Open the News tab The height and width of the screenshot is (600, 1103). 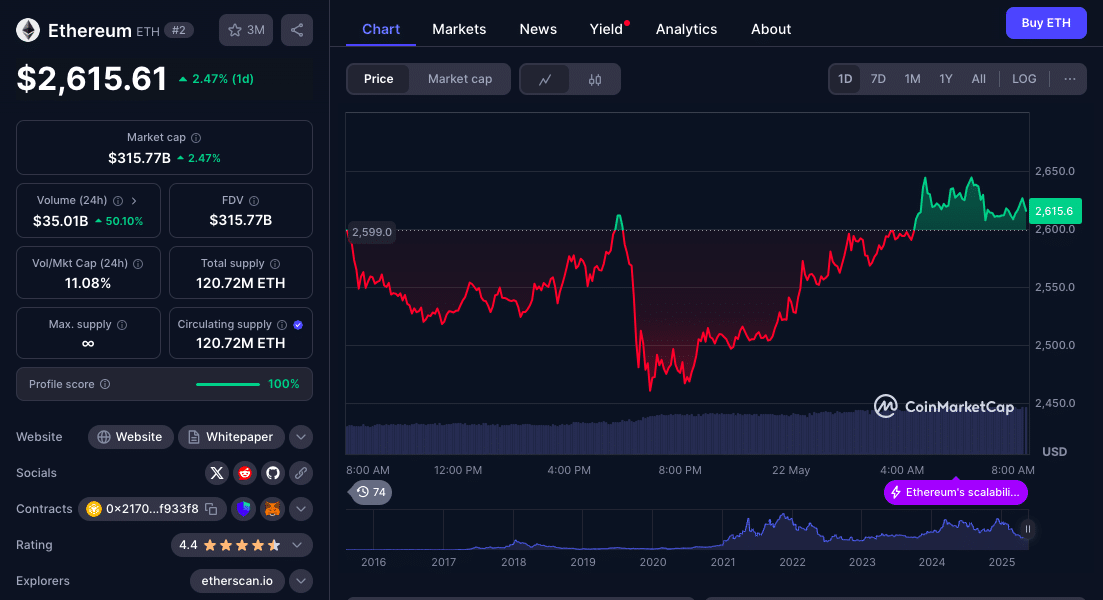pos(538,30)
